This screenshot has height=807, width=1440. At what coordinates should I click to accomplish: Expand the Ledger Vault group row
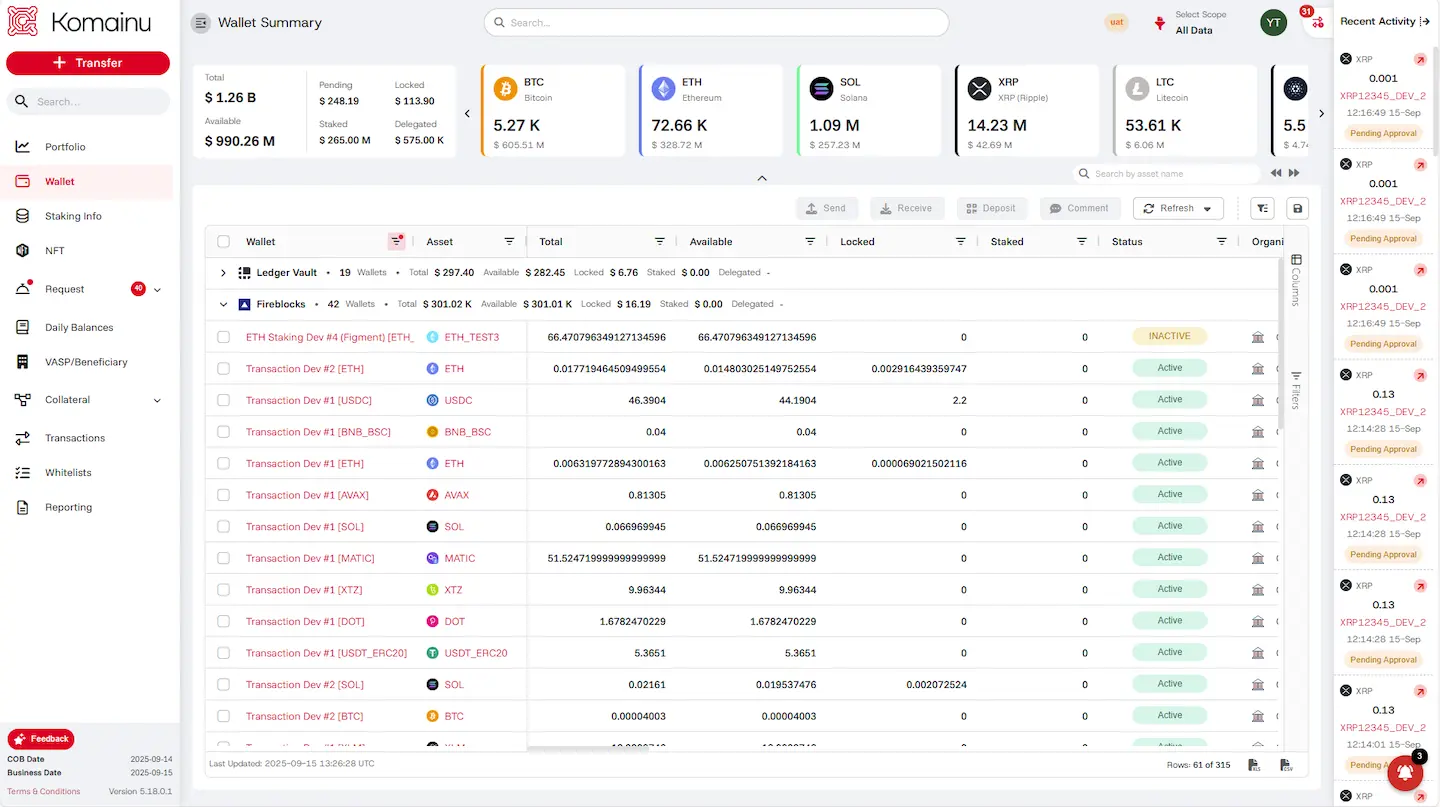(223, 272)
